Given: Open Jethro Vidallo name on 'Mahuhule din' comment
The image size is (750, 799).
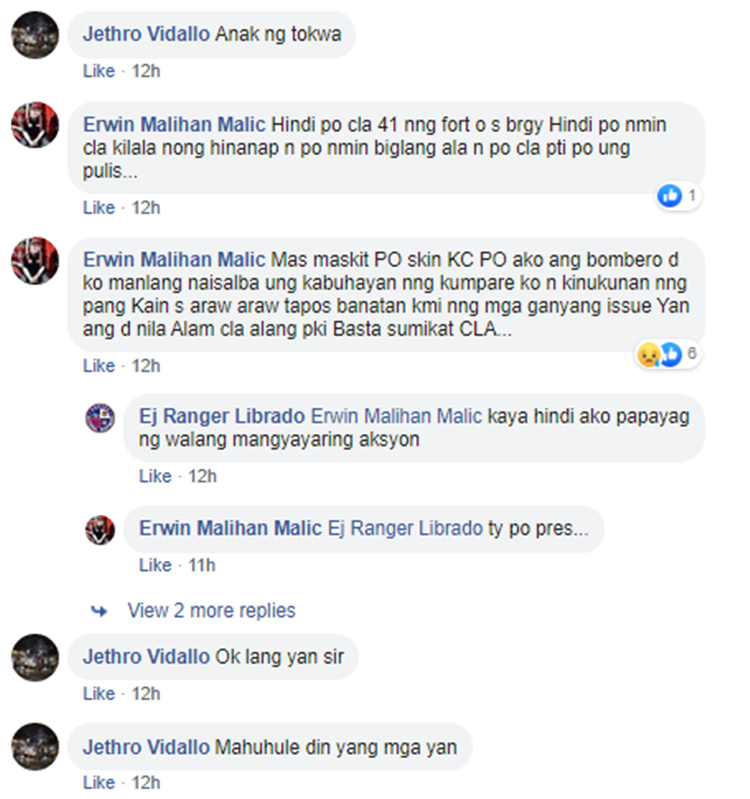Looking at the screenshot, I should pos(146,748).
